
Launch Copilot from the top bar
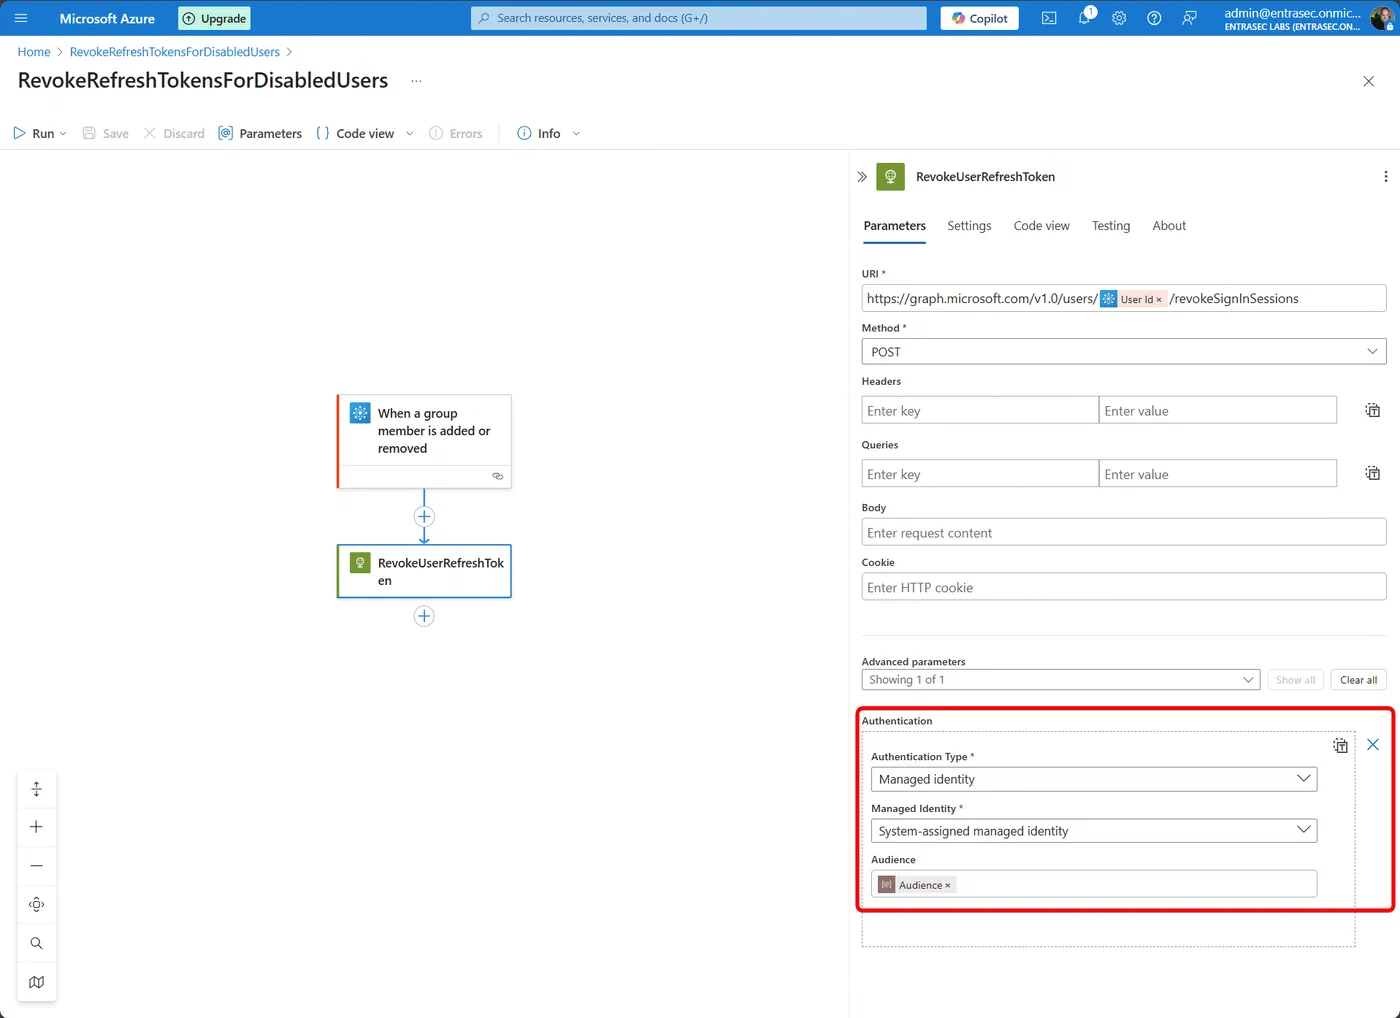tap(979, 18)
